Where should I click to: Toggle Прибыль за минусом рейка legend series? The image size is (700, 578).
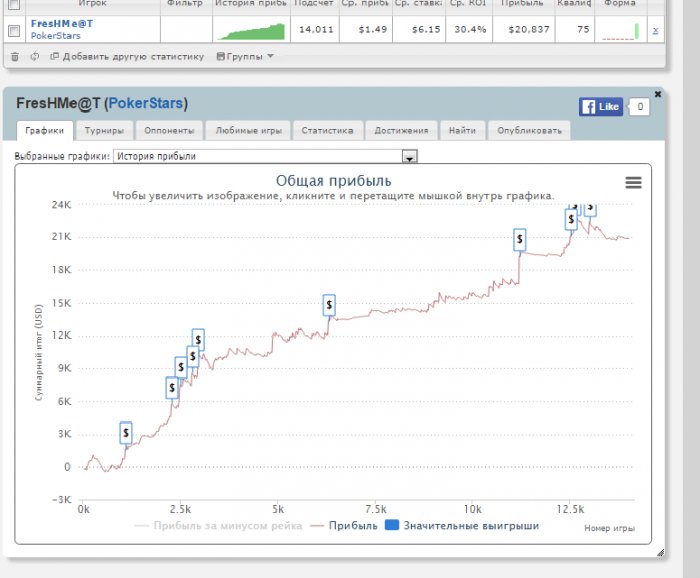click(x=218, y=526)
